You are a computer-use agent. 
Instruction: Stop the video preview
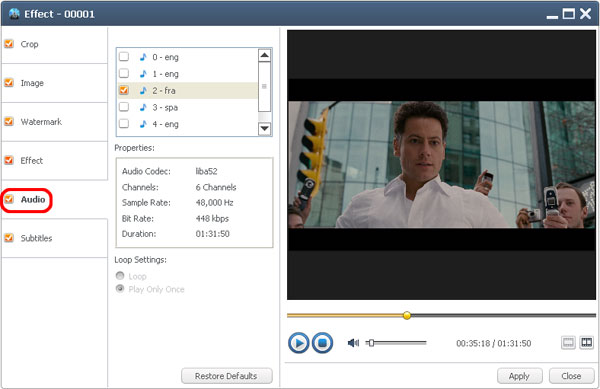tap(322, 343)
